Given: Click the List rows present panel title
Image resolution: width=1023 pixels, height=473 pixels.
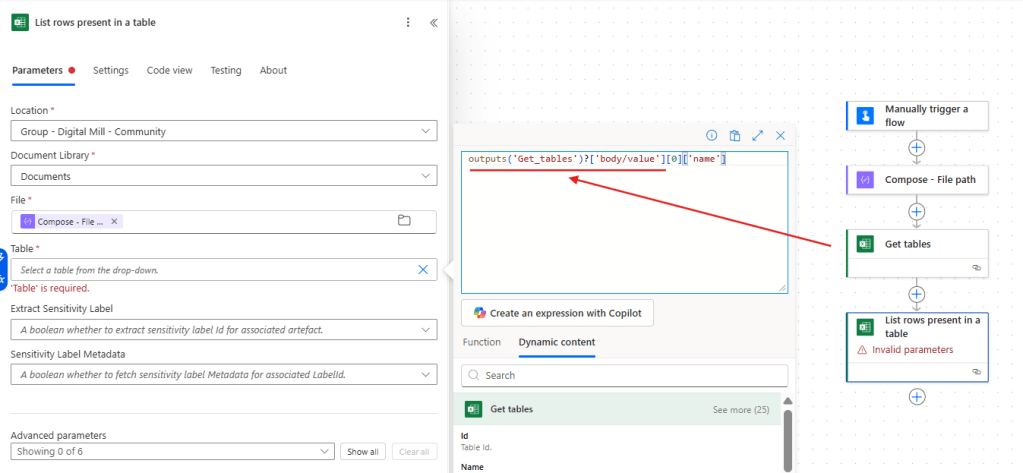Looking at the screenshot, I should [95, 22].
